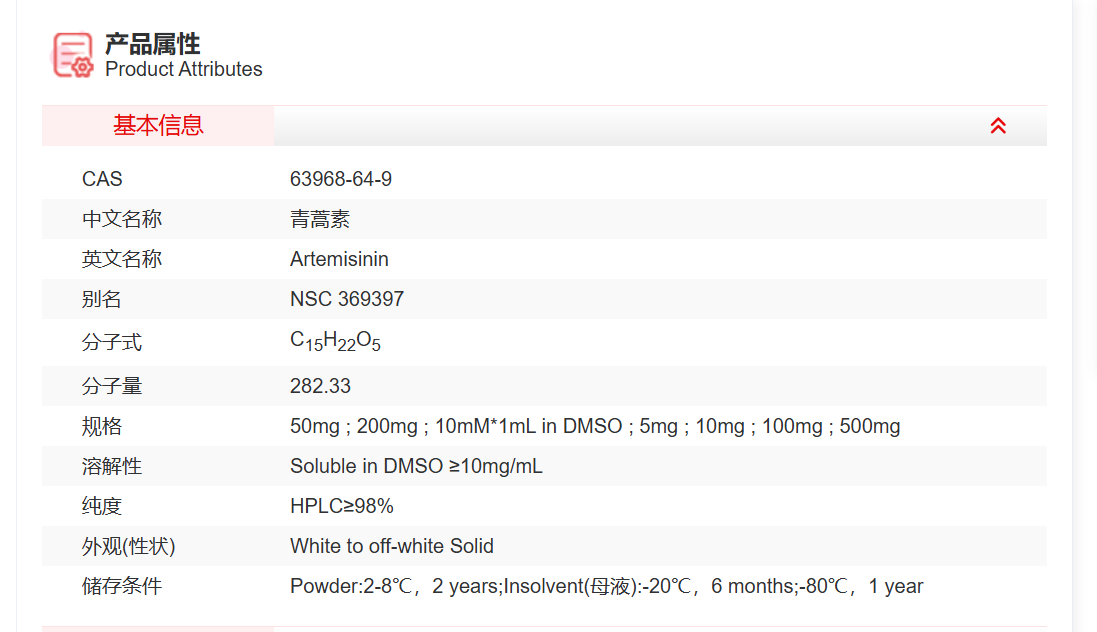Click the 产品属性 section title
1097x632 pixels.
[x=152, y=44]
